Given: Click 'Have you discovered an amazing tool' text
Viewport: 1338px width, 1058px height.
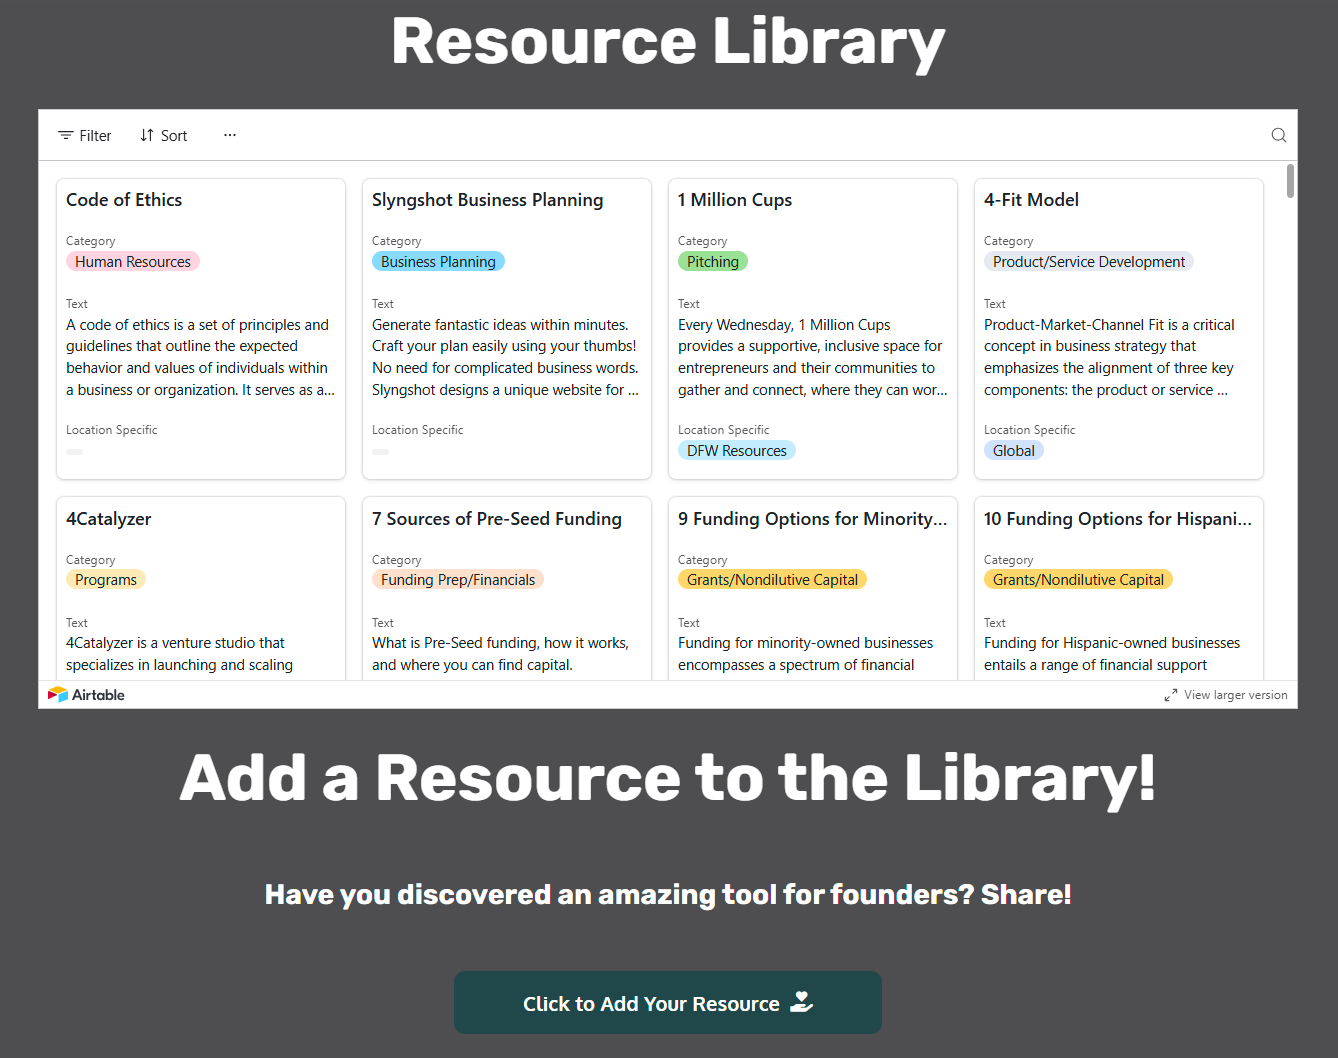Looking at the screenshot, I should [668, 894].
